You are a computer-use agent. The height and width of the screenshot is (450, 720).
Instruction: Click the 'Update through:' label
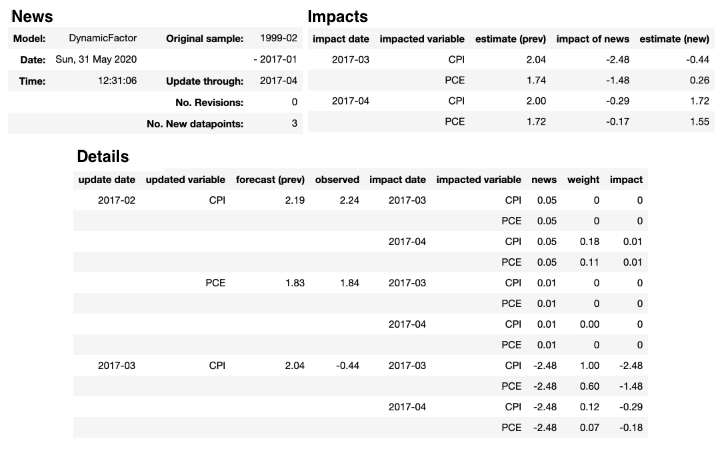click(207, 81)
